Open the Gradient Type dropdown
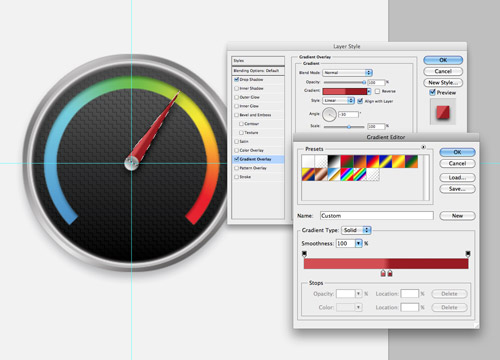This screenshot has height=360, width=500. click(x=356, y=230)
